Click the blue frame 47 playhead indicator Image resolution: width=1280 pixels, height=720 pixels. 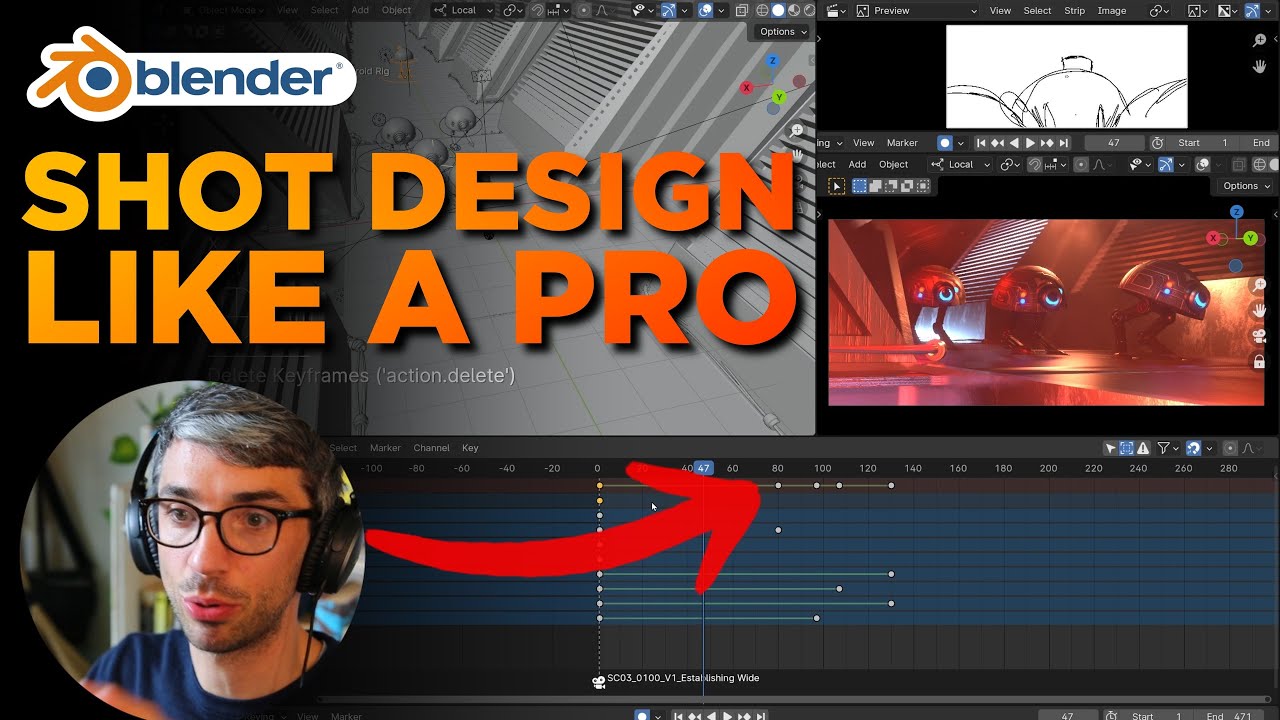[x=704, y=468]
